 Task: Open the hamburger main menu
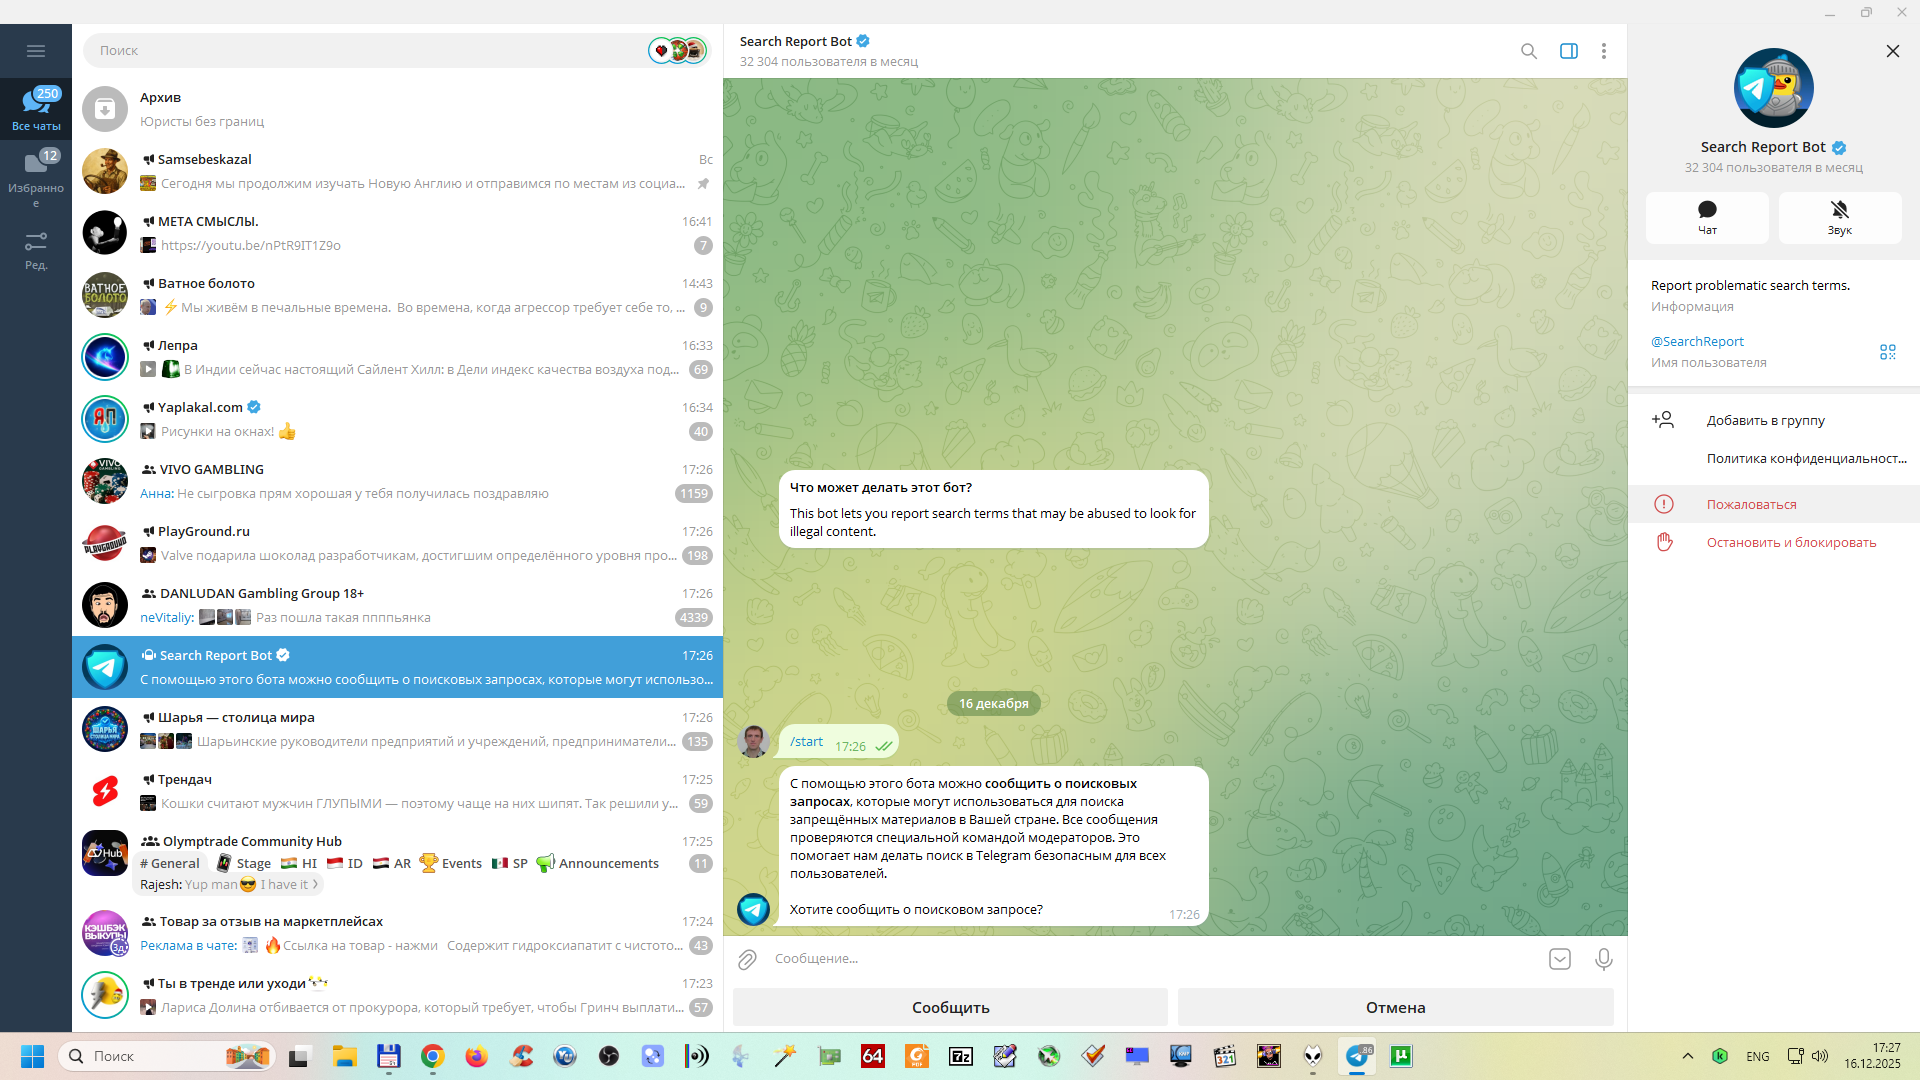[36, 51]
